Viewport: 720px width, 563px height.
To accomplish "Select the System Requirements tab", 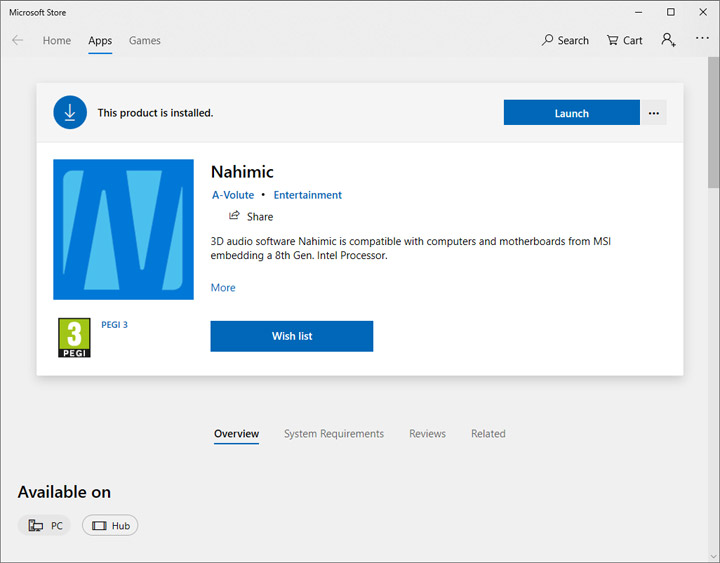I will (x=333, y=434).
